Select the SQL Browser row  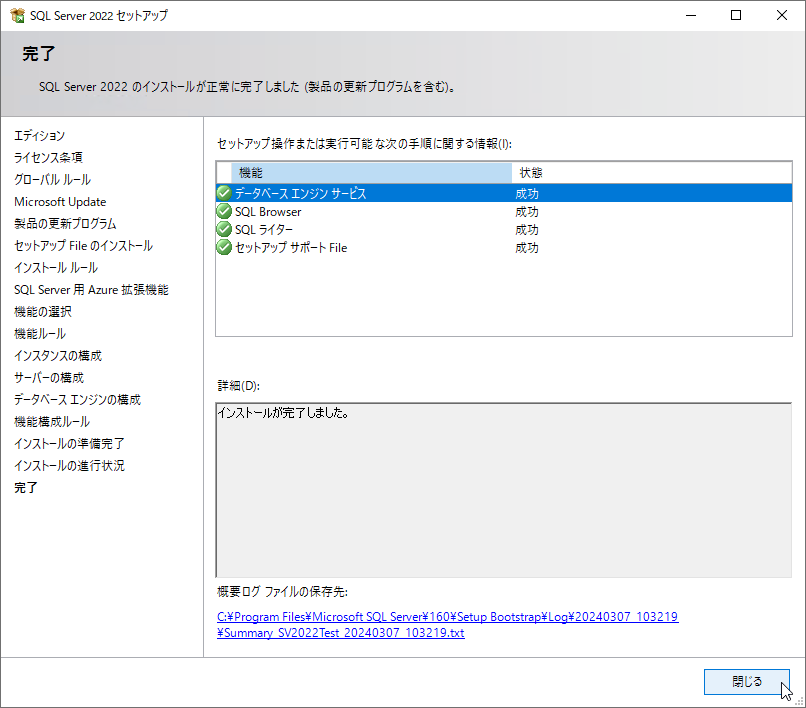pos(504,211)
